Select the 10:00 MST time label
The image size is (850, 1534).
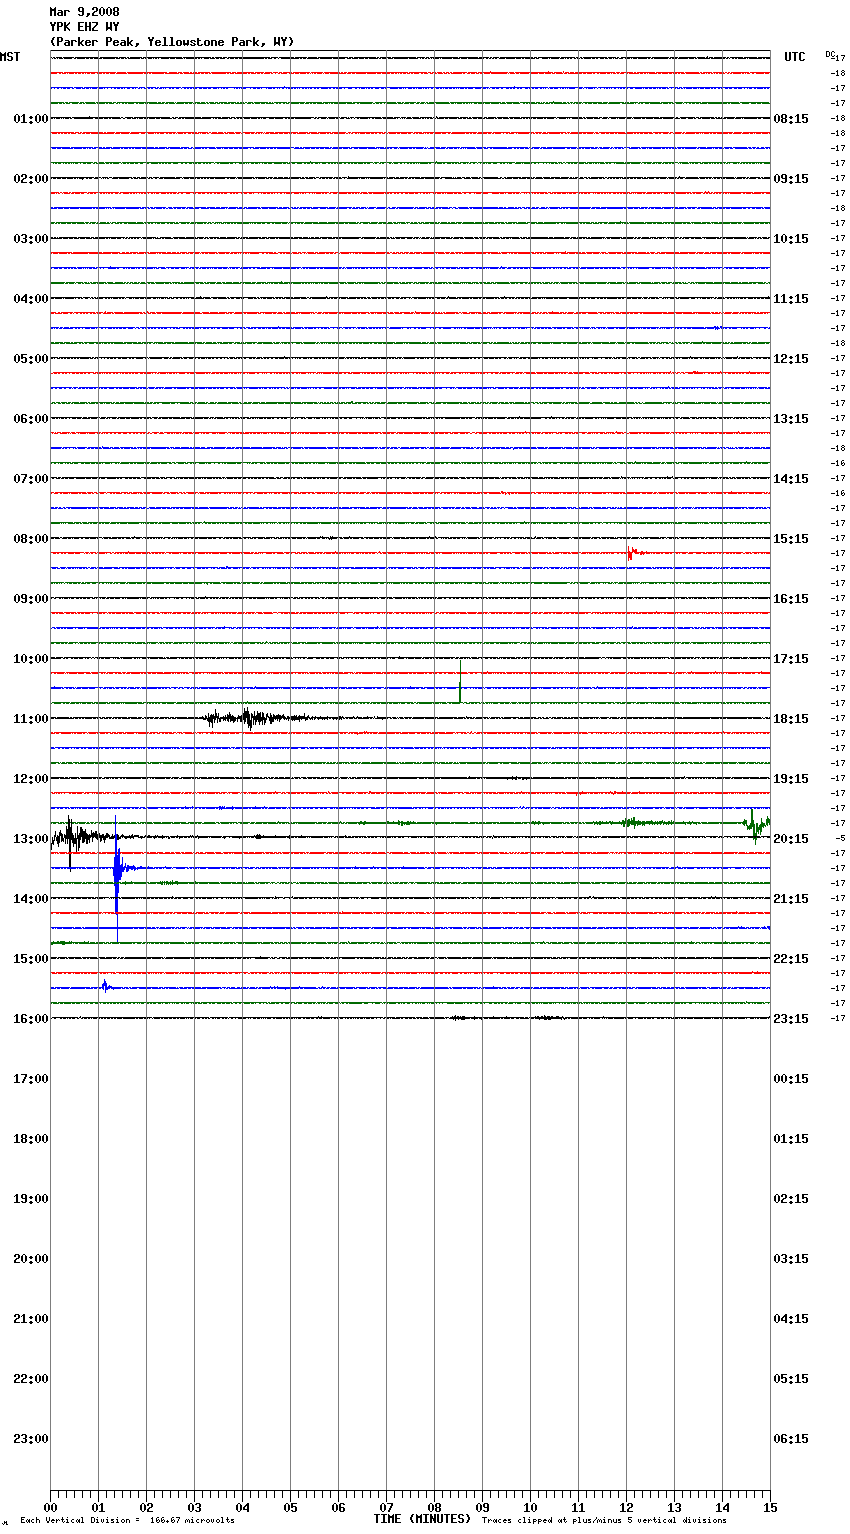[x=31, y=658]
